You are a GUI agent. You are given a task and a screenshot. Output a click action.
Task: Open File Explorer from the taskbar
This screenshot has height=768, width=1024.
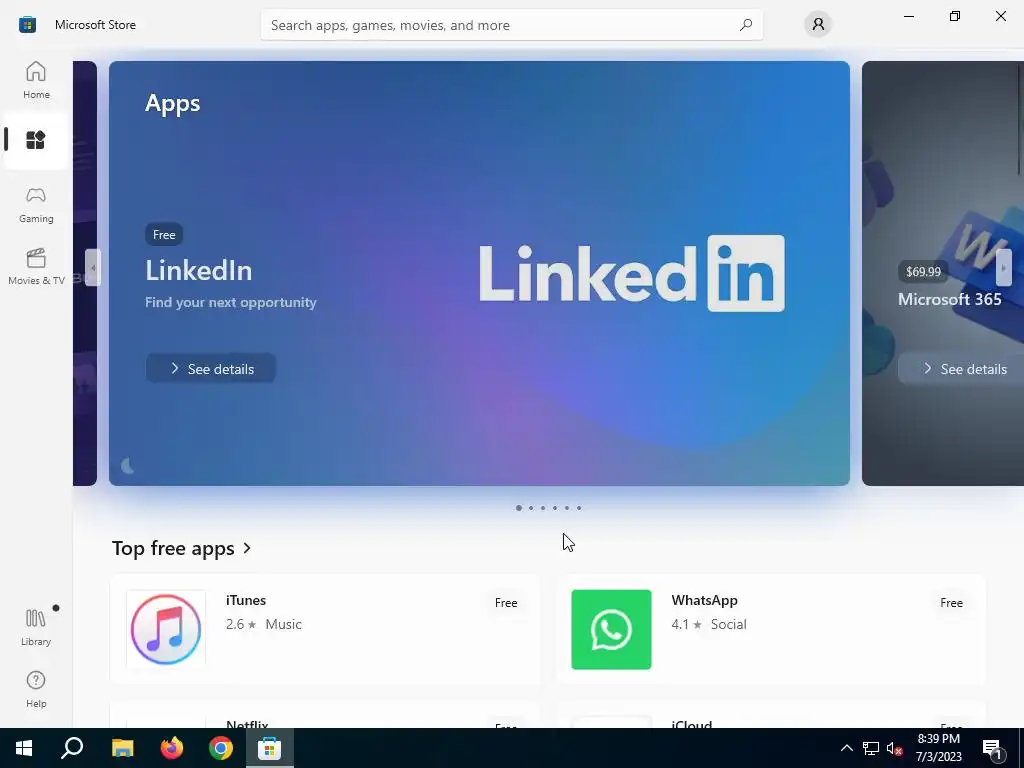(122, 748)
